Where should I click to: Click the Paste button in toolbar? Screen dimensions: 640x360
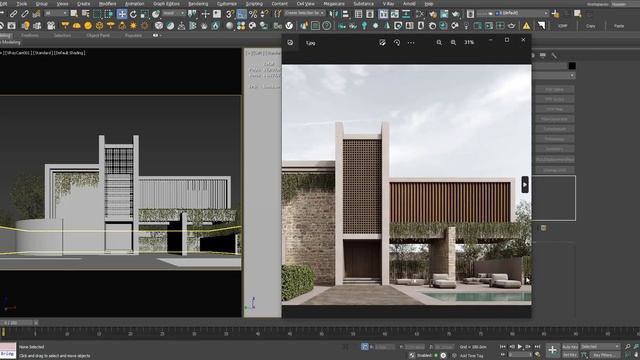click(619, 26)
